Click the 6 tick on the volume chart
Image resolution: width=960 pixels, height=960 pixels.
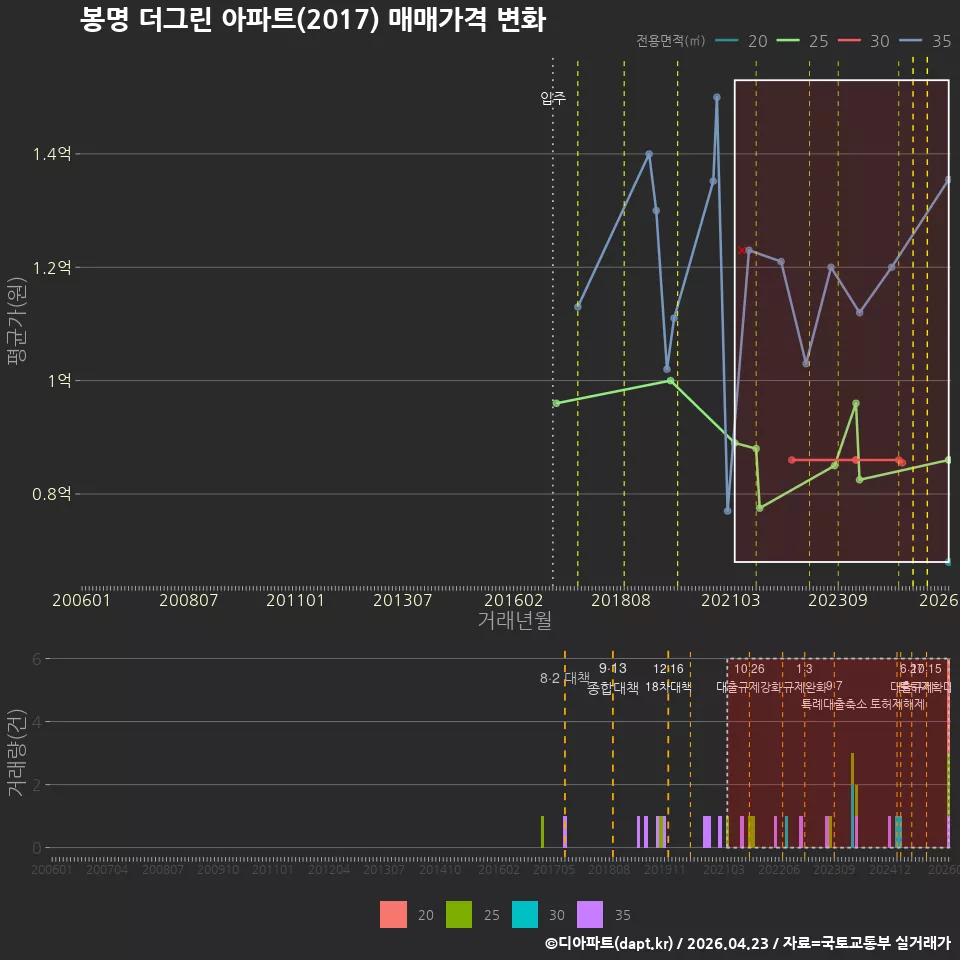point(37,659)
